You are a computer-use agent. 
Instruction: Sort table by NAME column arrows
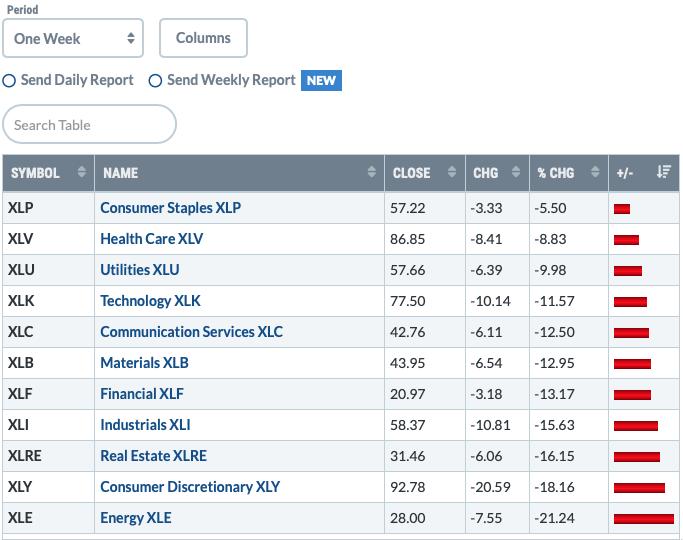click(372, 172)
